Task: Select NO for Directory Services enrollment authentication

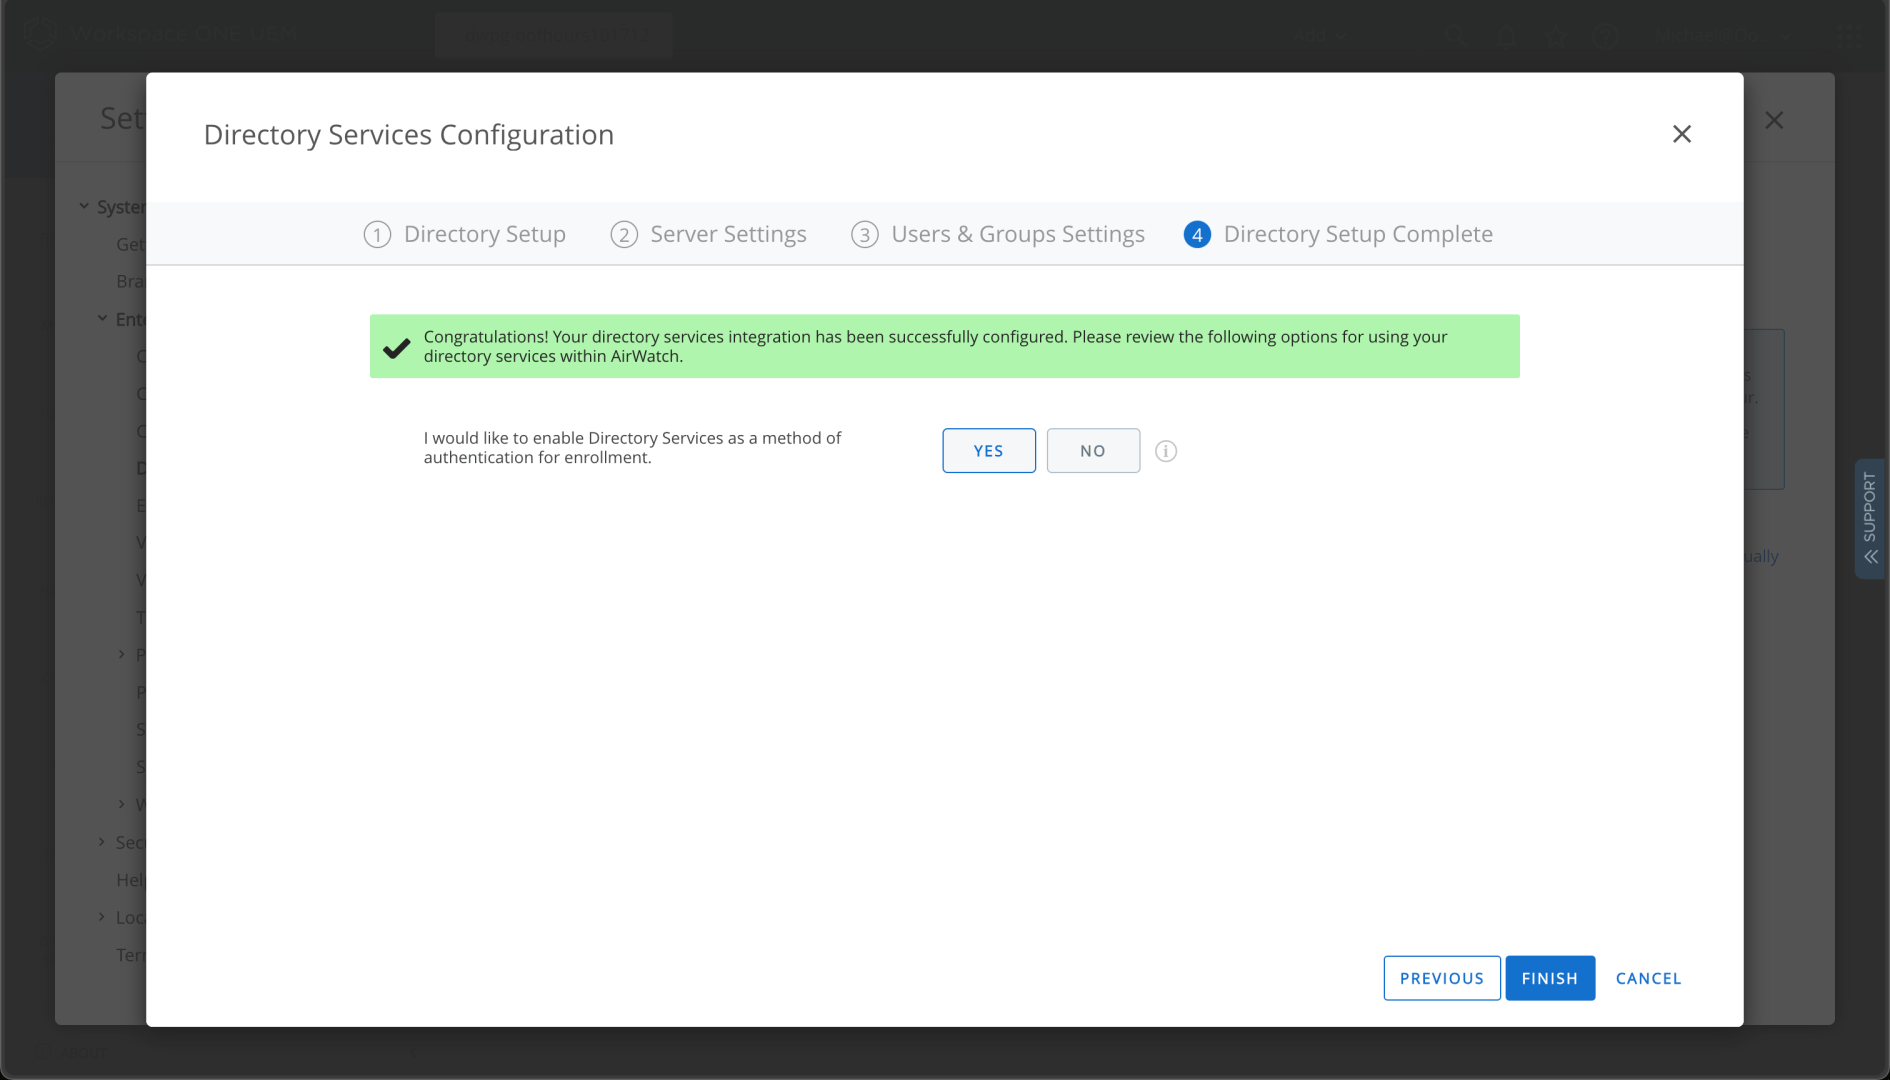Action: (x=1092, y=451)
